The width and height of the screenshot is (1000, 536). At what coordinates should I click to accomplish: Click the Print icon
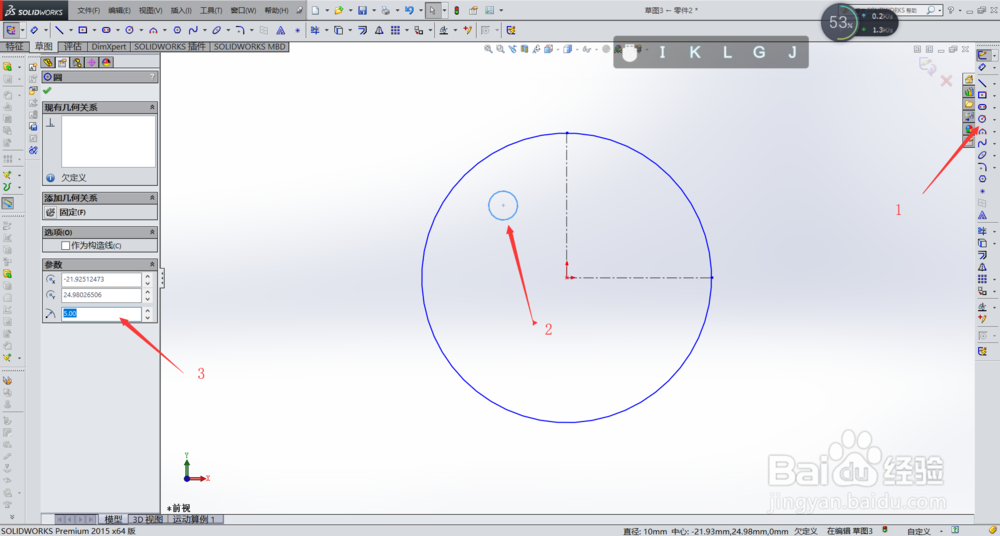pos(385,10)
